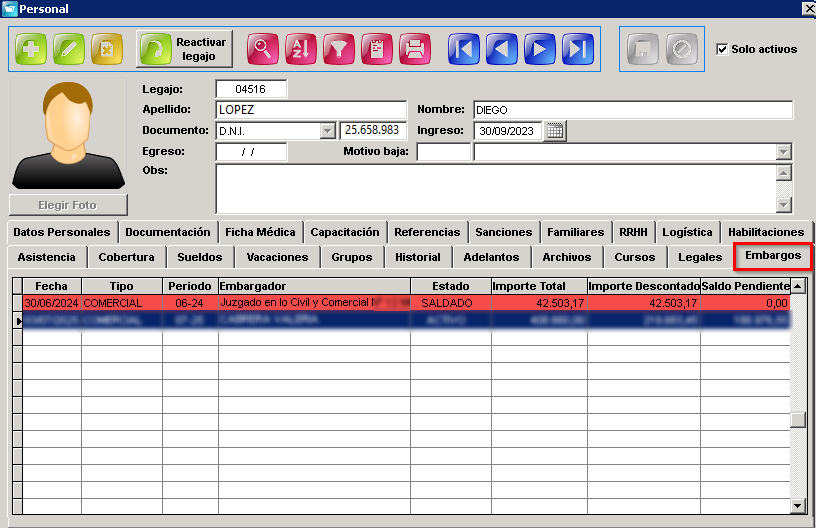Click the Elegir Foto button
Screen dimensions: 816x528
coord(68,205)
